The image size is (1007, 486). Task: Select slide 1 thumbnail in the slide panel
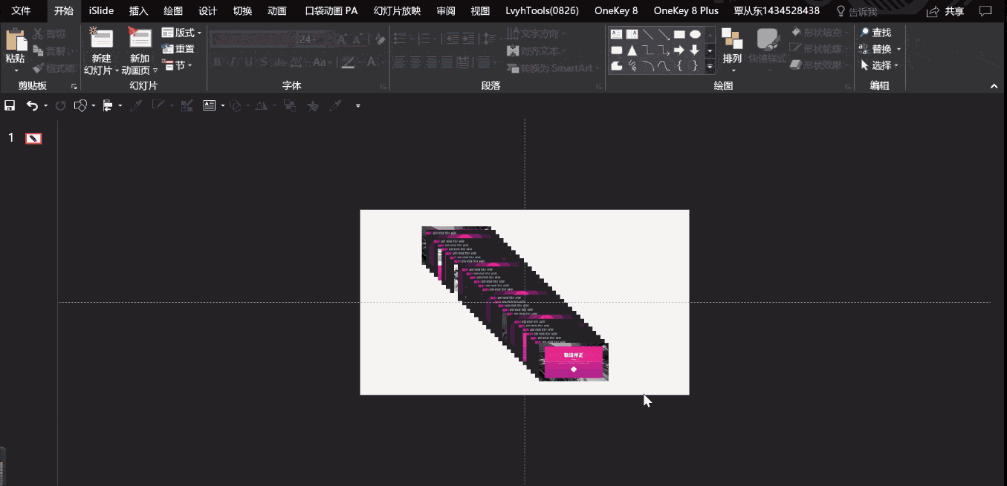34,138
